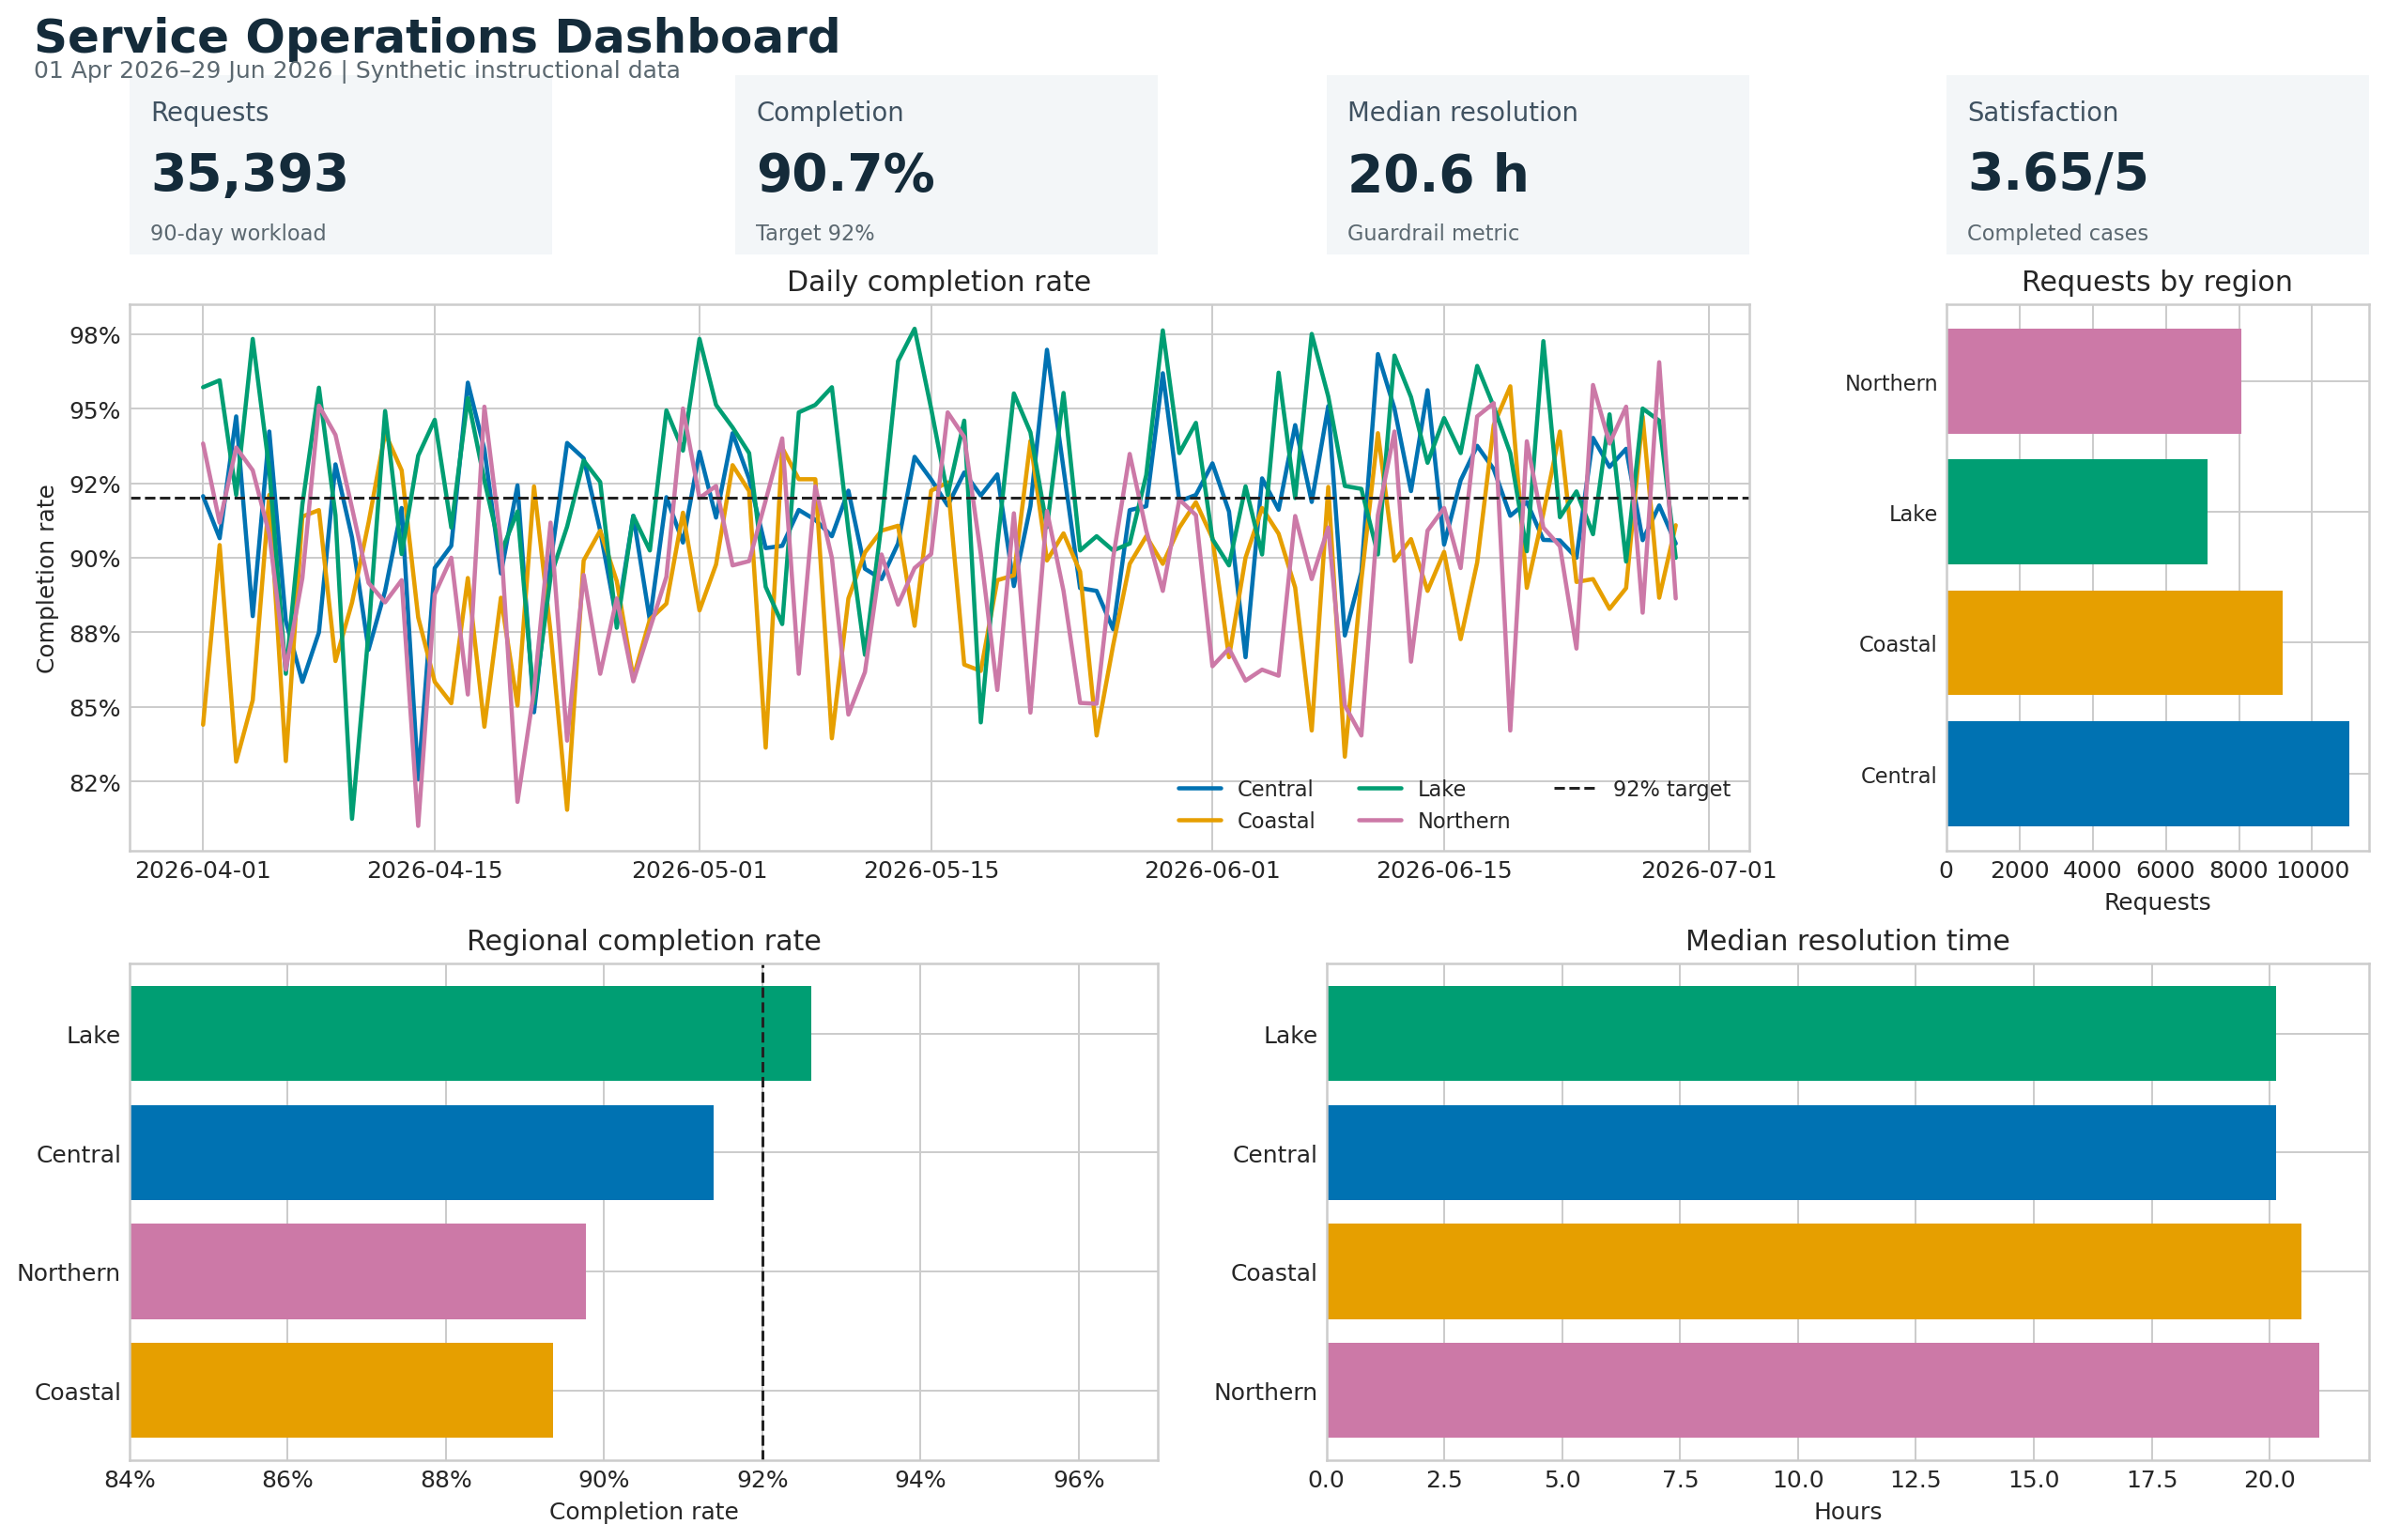Click the Lake bar in Requests by region
The width and height of the screenshot is (2385, 1540).
(2076, 512)
